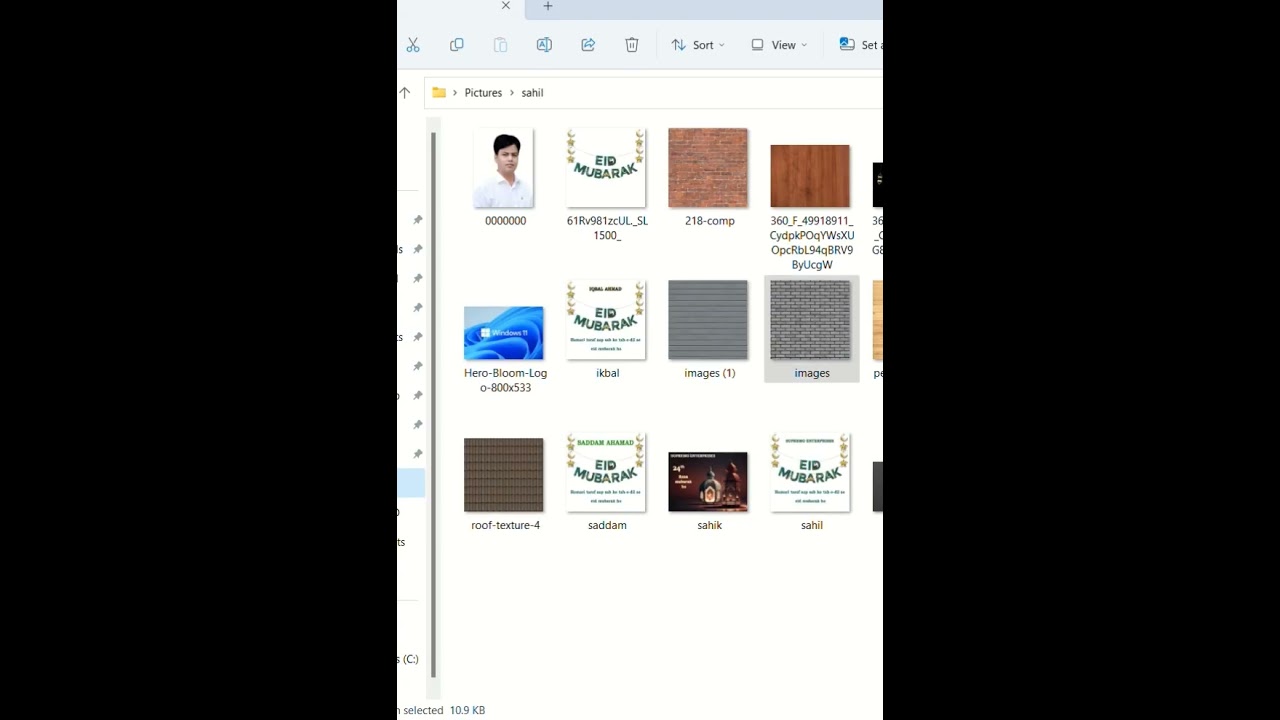The height and width of the screenshot is (720, 1280).
Task: Click the Cut scissors icon
Action: pyautogui.click(x=413, y=45)
